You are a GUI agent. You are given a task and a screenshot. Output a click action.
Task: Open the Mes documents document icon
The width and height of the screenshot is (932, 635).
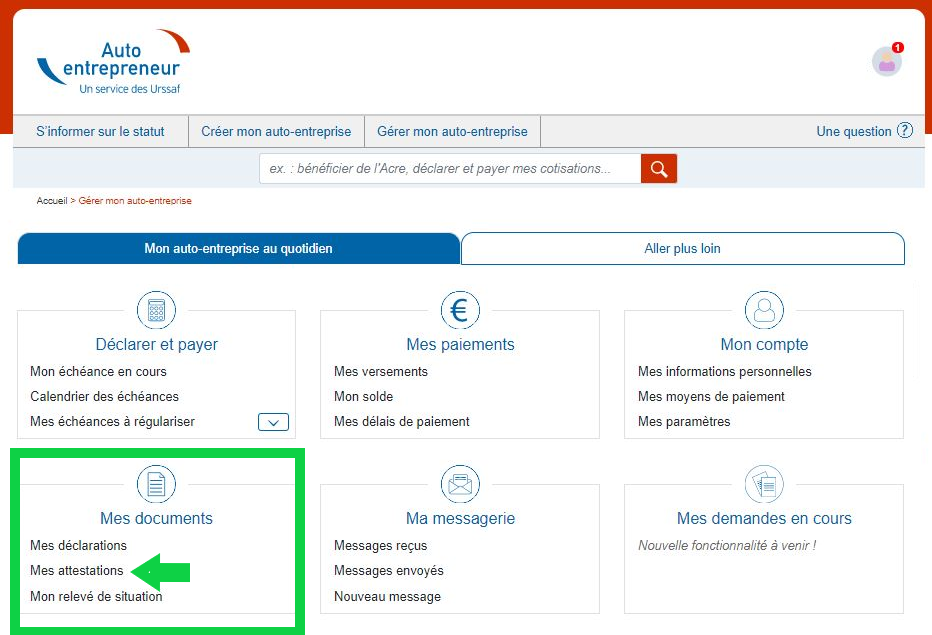click(156, 483)
